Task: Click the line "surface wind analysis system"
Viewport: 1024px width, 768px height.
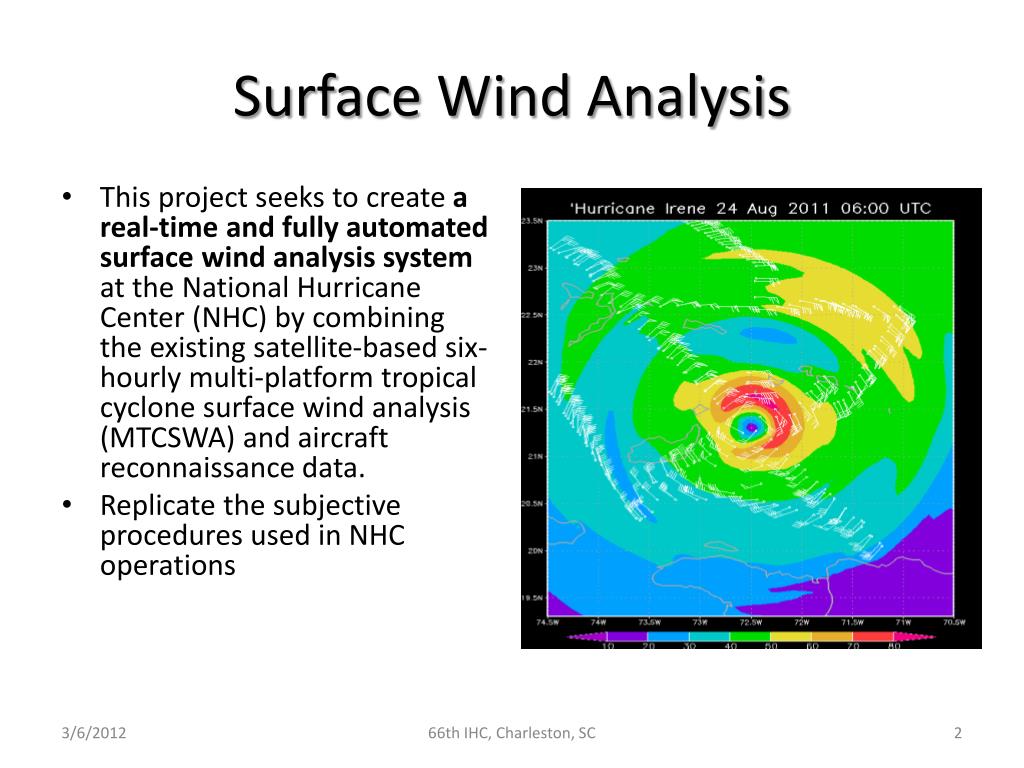Action: click(286, 257)
